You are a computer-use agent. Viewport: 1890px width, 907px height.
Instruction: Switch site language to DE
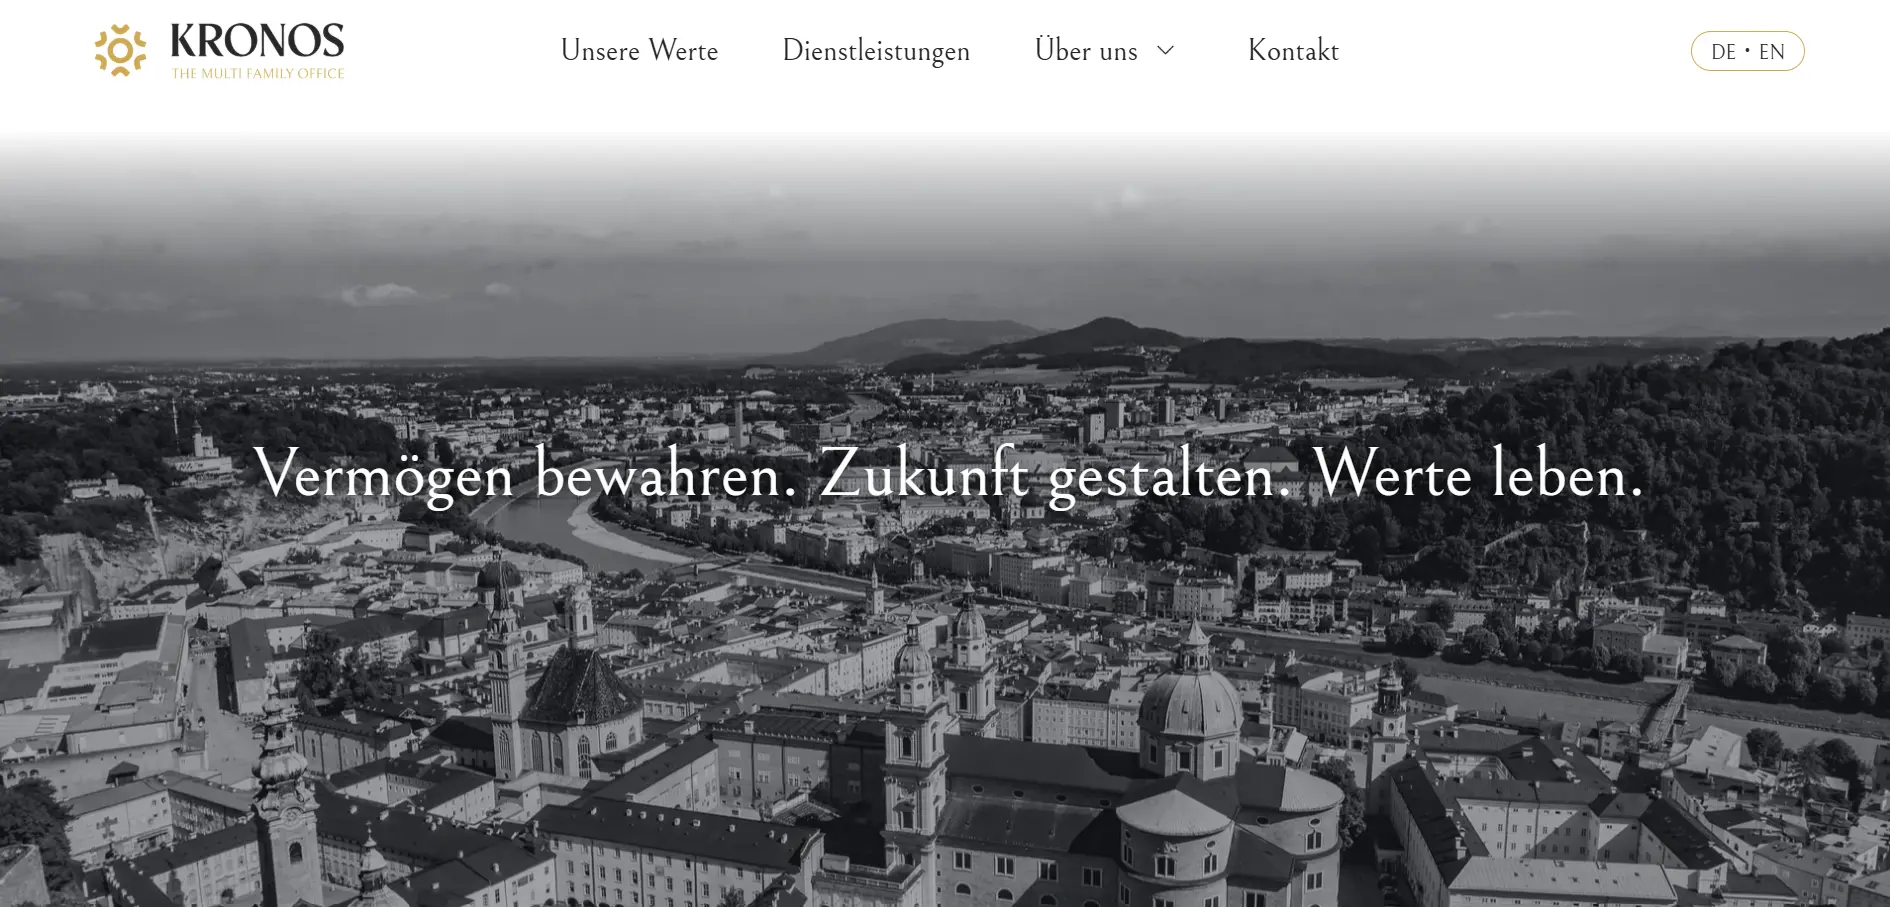[1723, 52]
